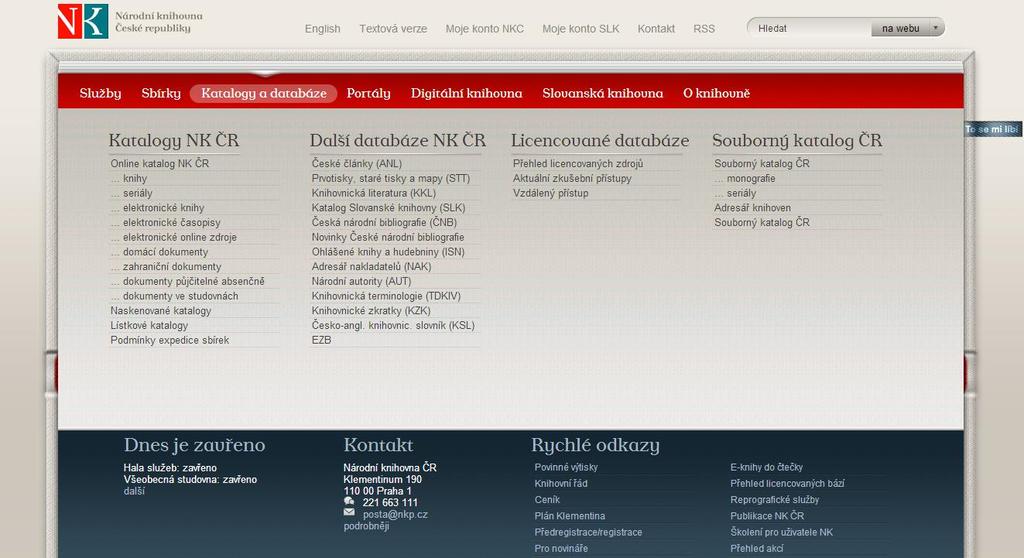
Task: Open Naskenované katalogy link
Action: 161,310
